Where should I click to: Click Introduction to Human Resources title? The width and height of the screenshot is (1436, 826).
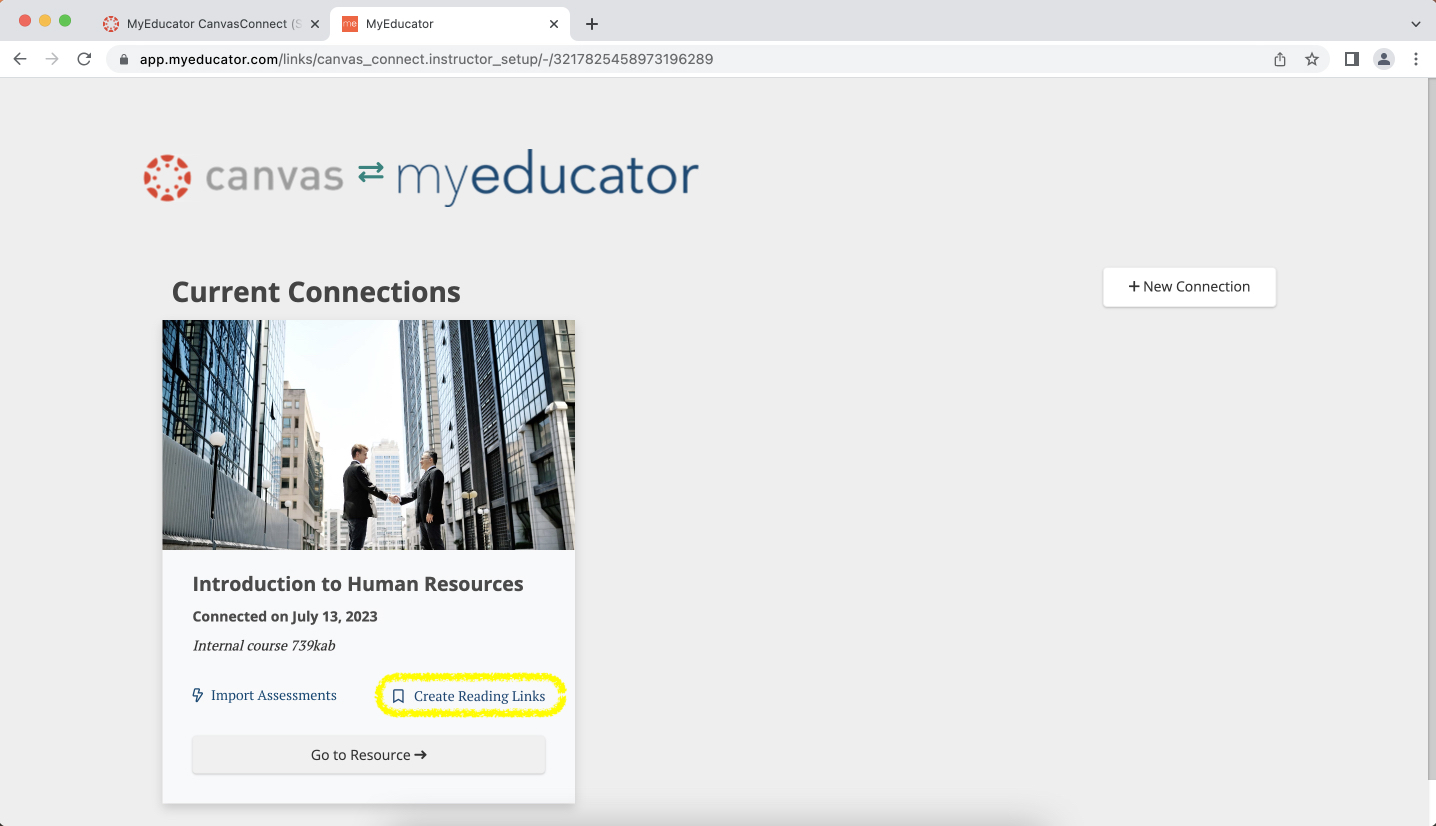358,584
